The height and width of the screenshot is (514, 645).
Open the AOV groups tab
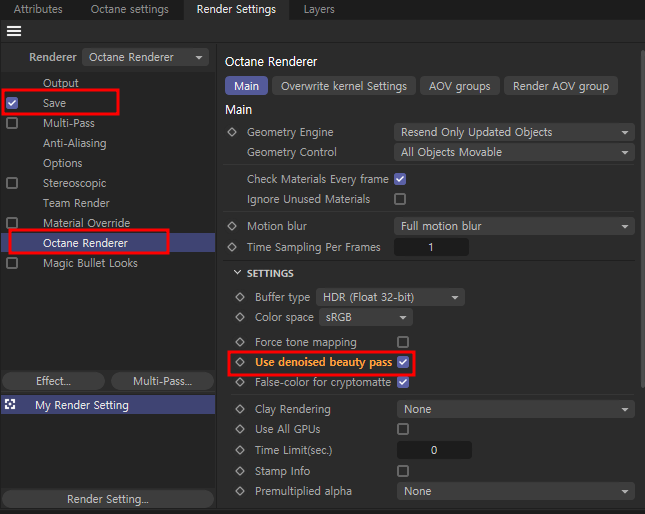[459, 86]
